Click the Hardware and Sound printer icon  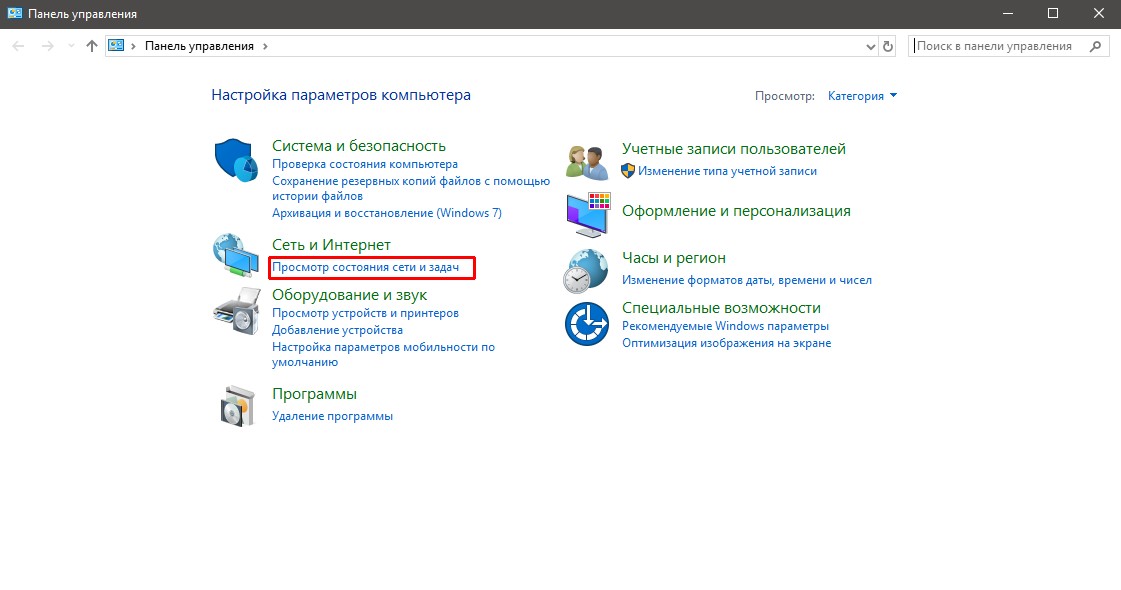pyautogui.click(x=237, y=311)
